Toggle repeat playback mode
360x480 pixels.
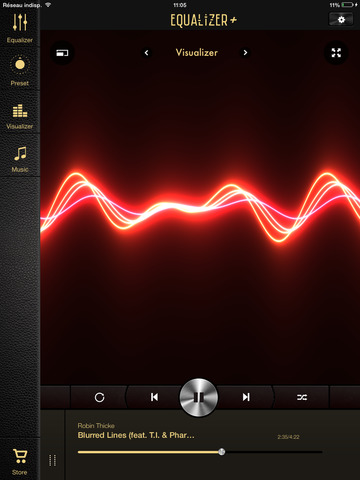coord(99,397)
